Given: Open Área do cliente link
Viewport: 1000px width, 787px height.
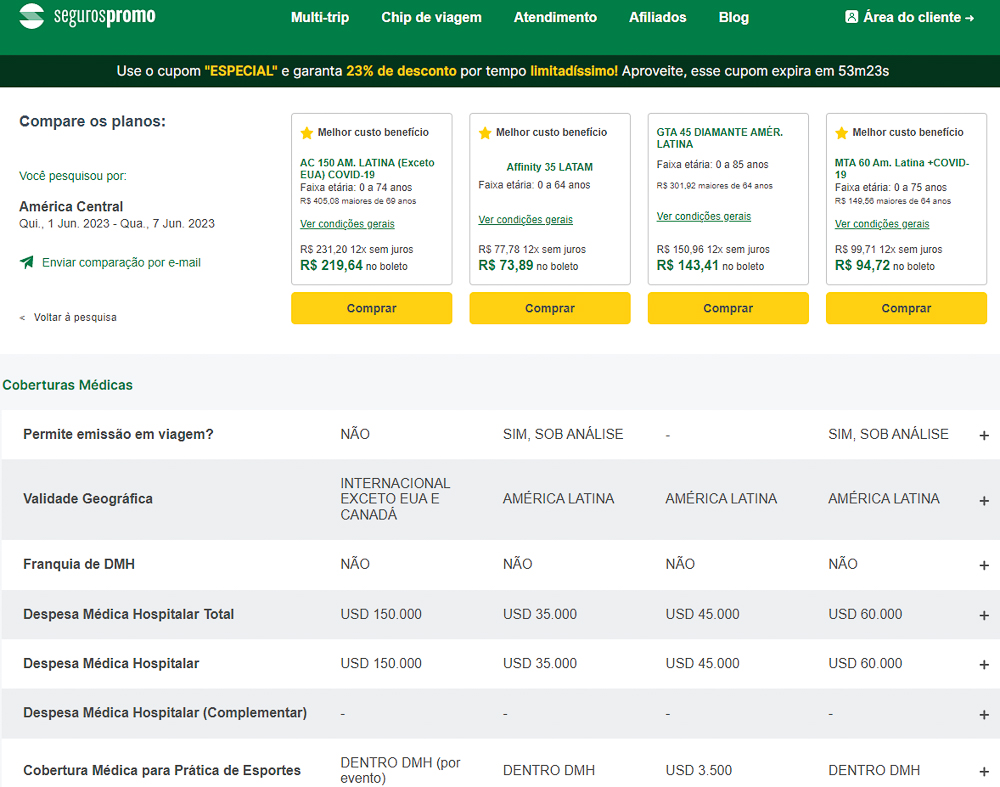Looking at the screenshot, I should click(x=910, y=17).
